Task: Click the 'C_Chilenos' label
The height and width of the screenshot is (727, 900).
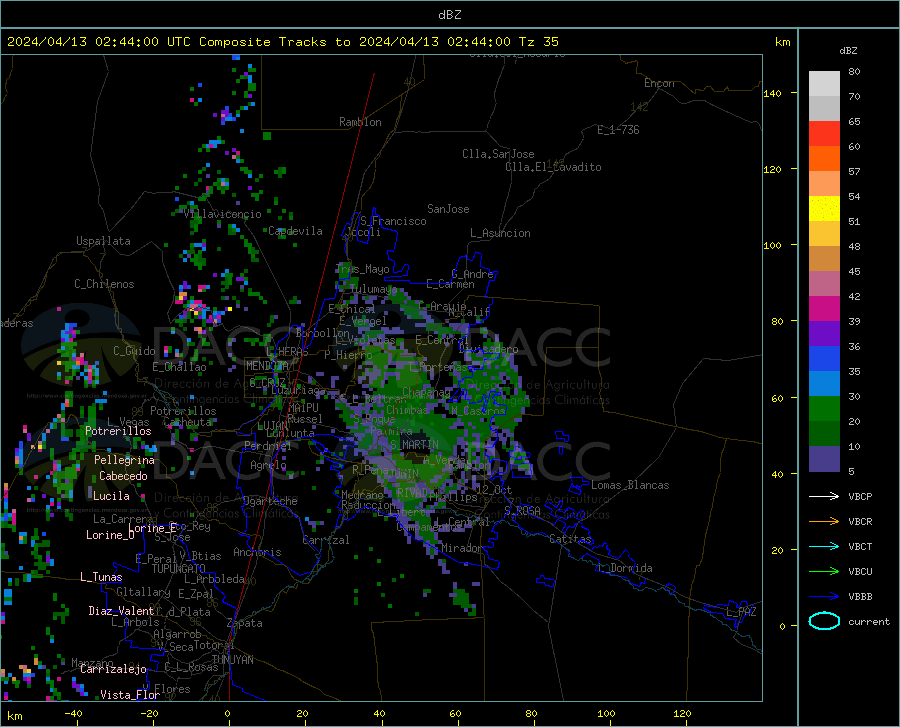Action: point(104,284)
